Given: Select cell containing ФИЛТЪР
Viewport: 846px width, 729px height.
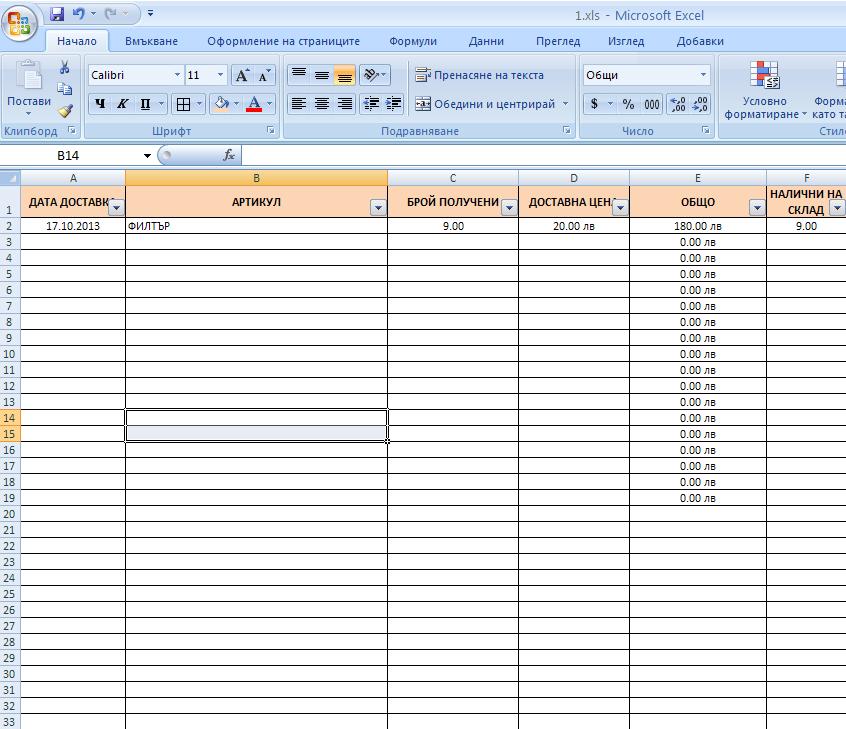Looking at the screenshot, I should pyautogui.click(x=256, y=226).
